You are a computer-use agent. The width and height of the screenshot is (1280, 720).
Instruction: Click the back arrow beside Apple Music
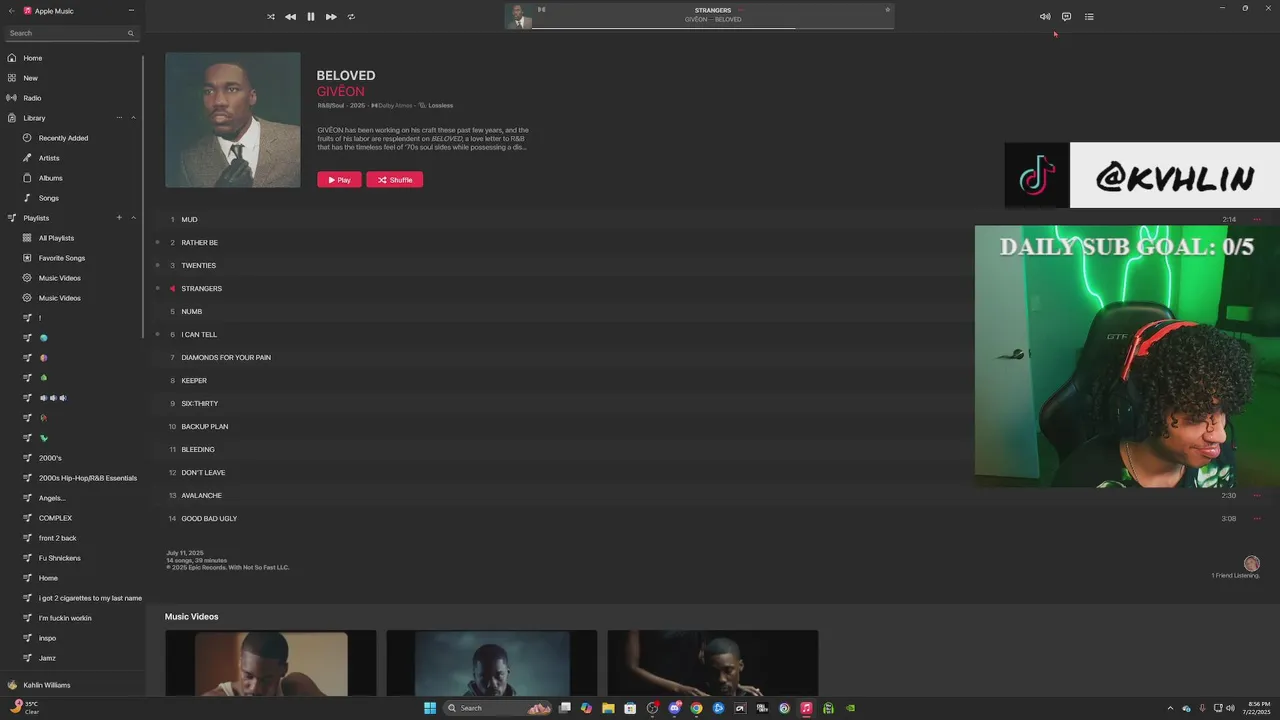[11, 10]
